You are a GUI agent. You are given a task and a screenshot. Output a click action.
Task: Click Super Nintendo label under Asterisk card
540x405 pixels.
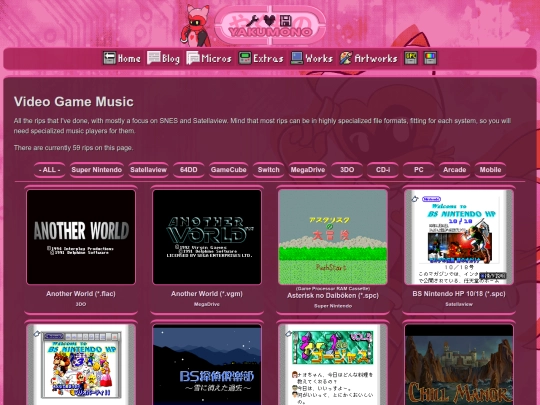click(333, 306)
